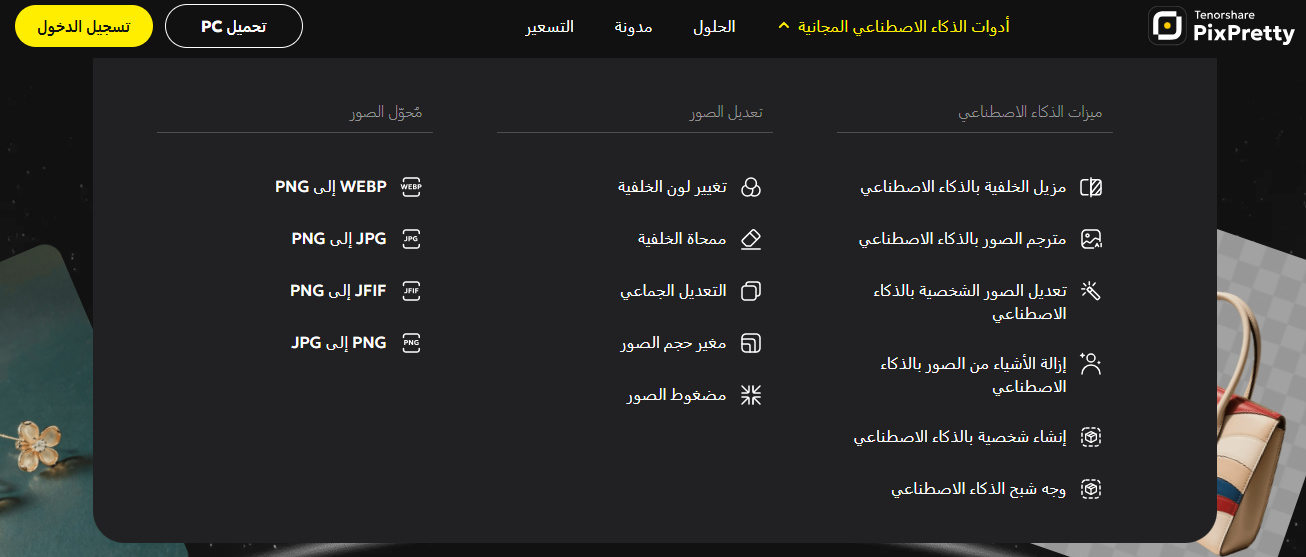This screenshot has width=1306, height=557.
Task: Click the background eraser icon
Action: click(x=750, y=239)
